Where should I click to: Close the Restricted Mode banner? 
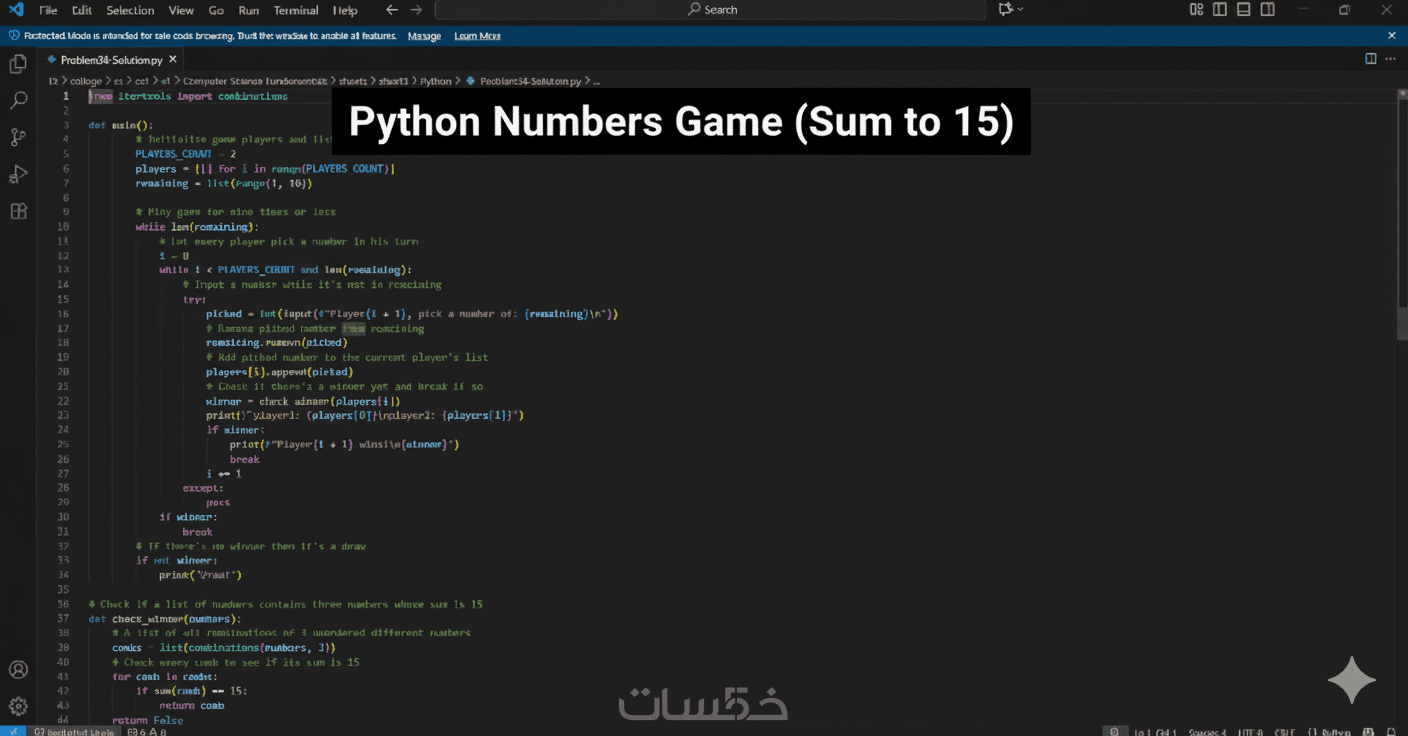(1391, 36)
